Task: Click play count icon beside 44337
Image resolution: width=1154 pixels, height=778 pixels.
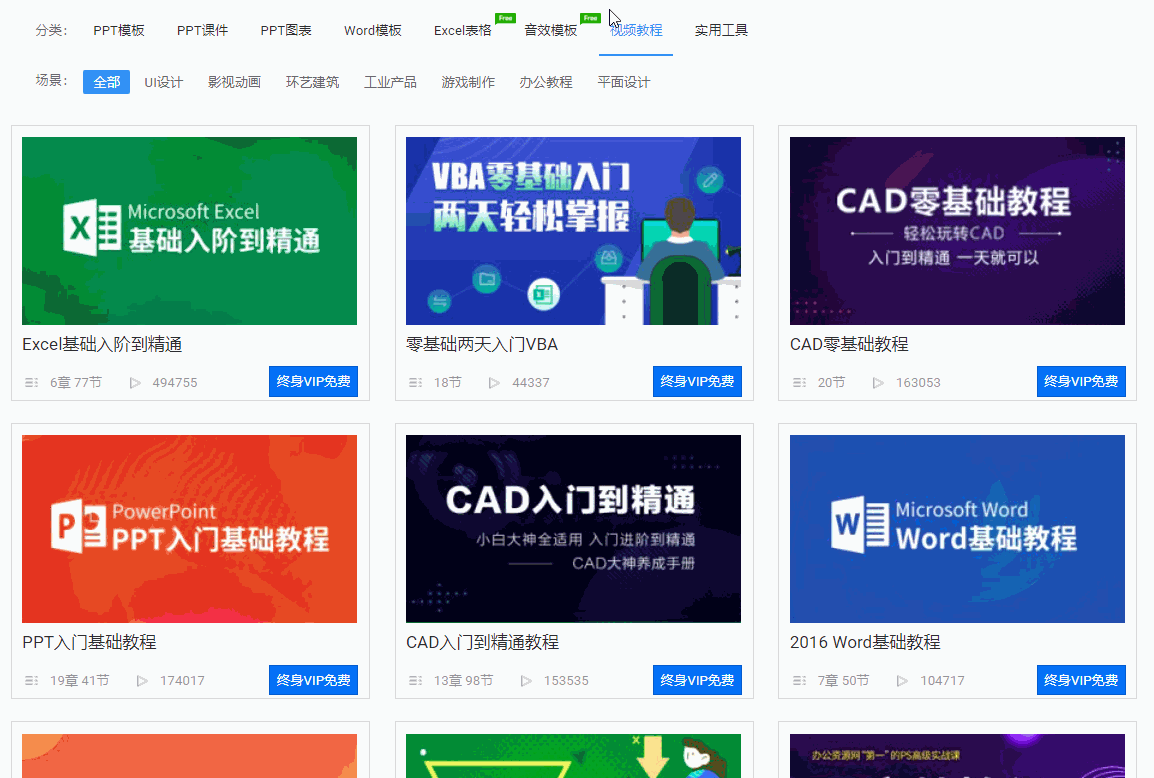Action: tap(495, 383)
